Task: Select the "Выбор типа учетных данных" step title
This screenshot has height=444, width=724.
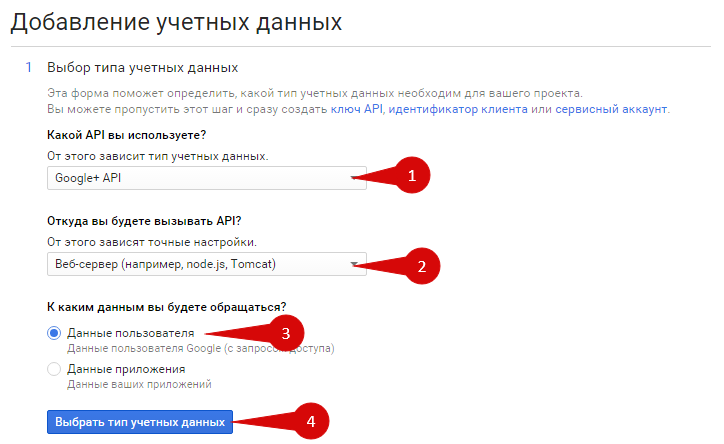Action: pyautogui.click(x=142, y=68)
